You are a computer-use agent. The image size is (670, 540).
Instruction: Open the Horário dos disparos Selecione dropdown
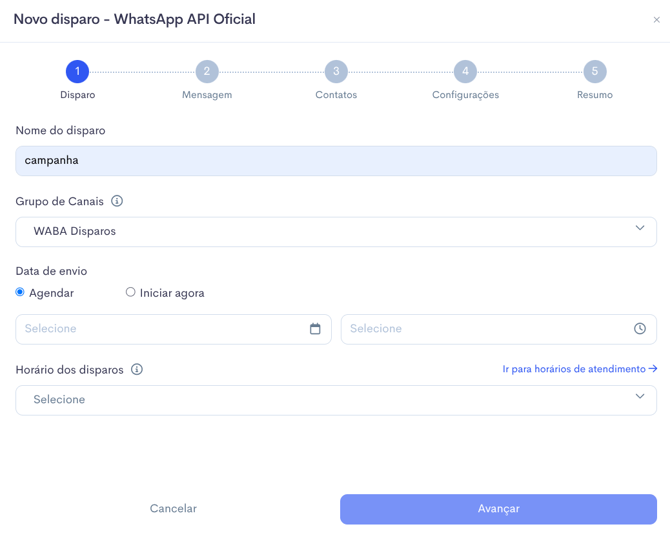(335, 400)
